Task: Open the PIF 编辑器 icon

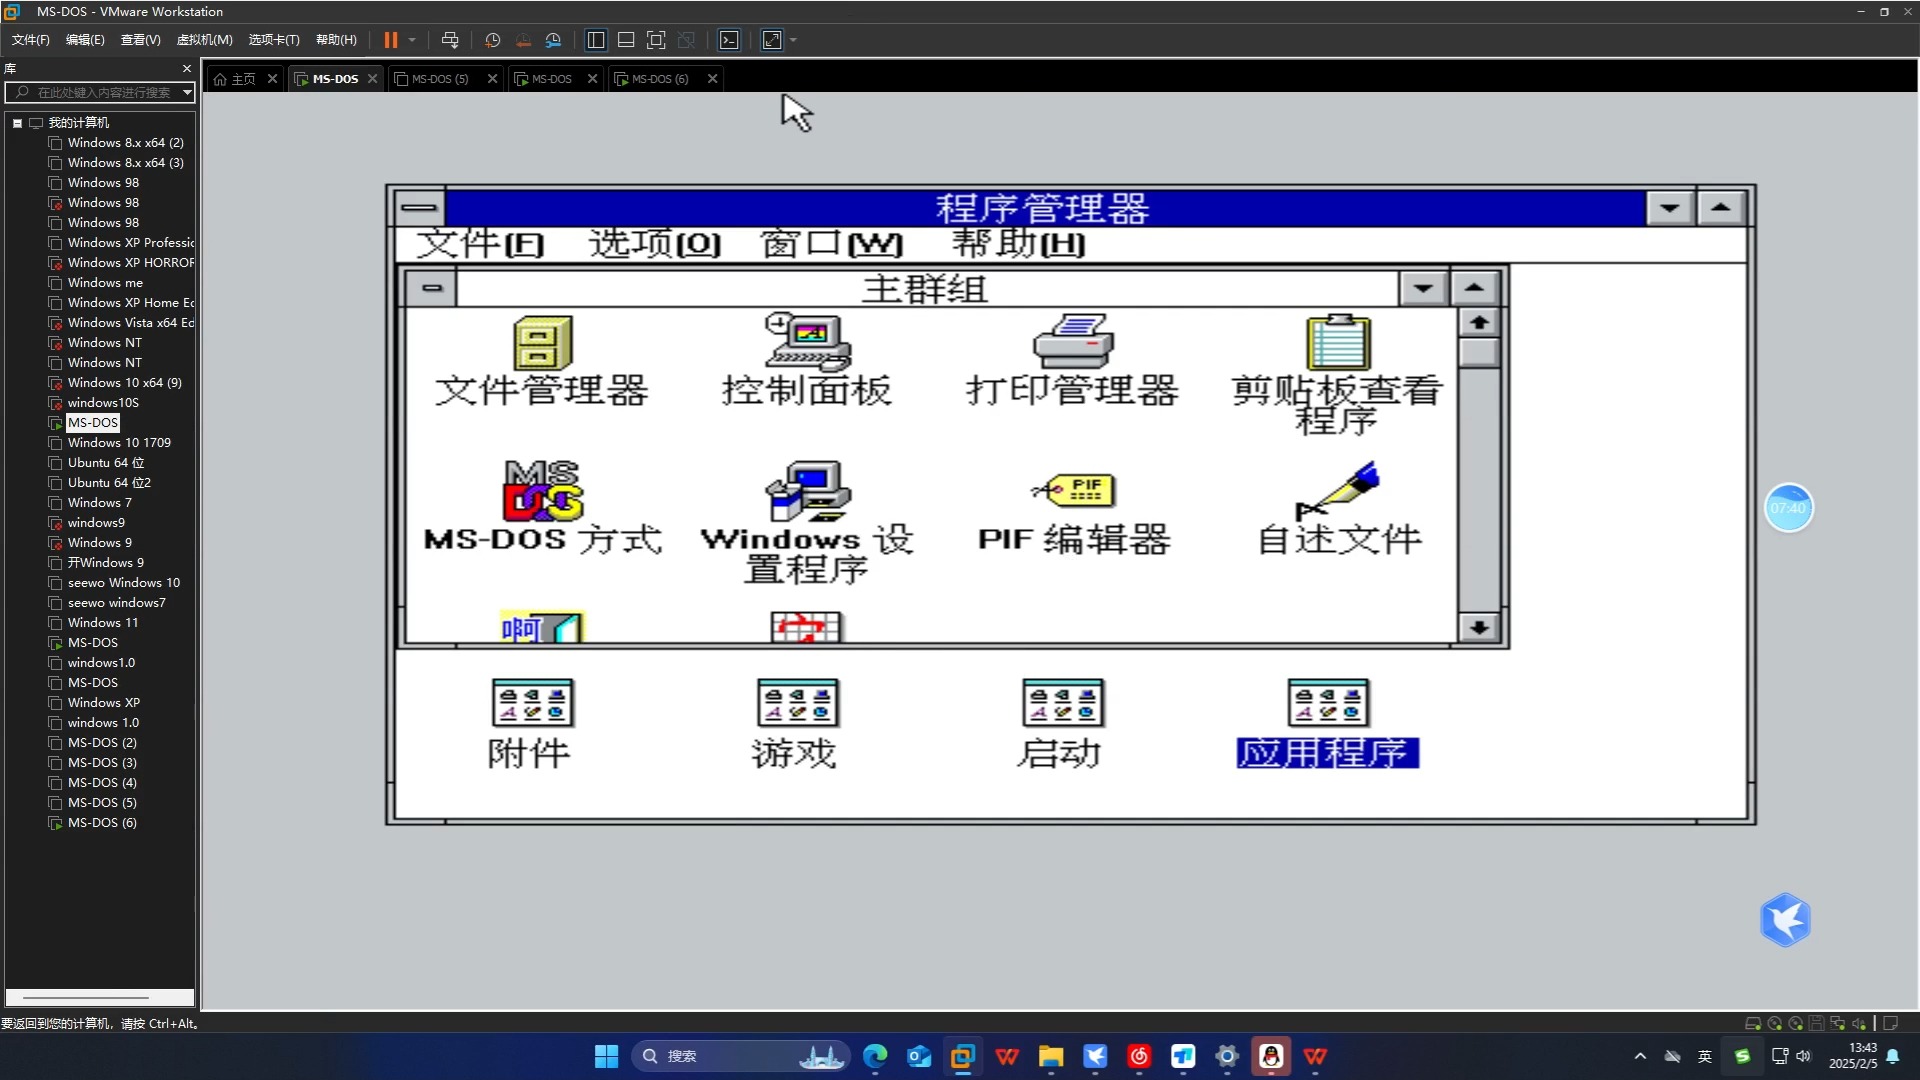Action: [x=1073, y=490]
